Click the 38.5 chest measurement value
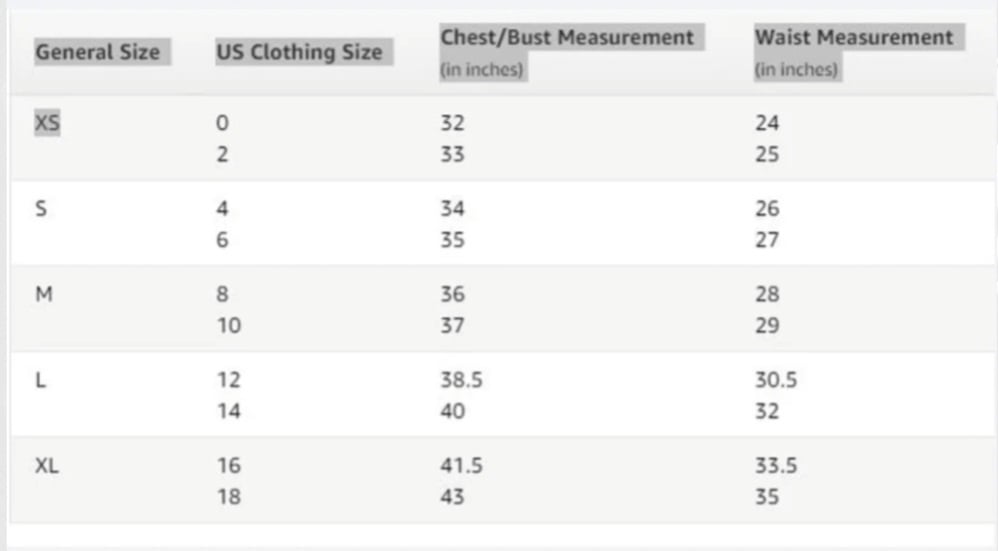 [x=461, y=380]
